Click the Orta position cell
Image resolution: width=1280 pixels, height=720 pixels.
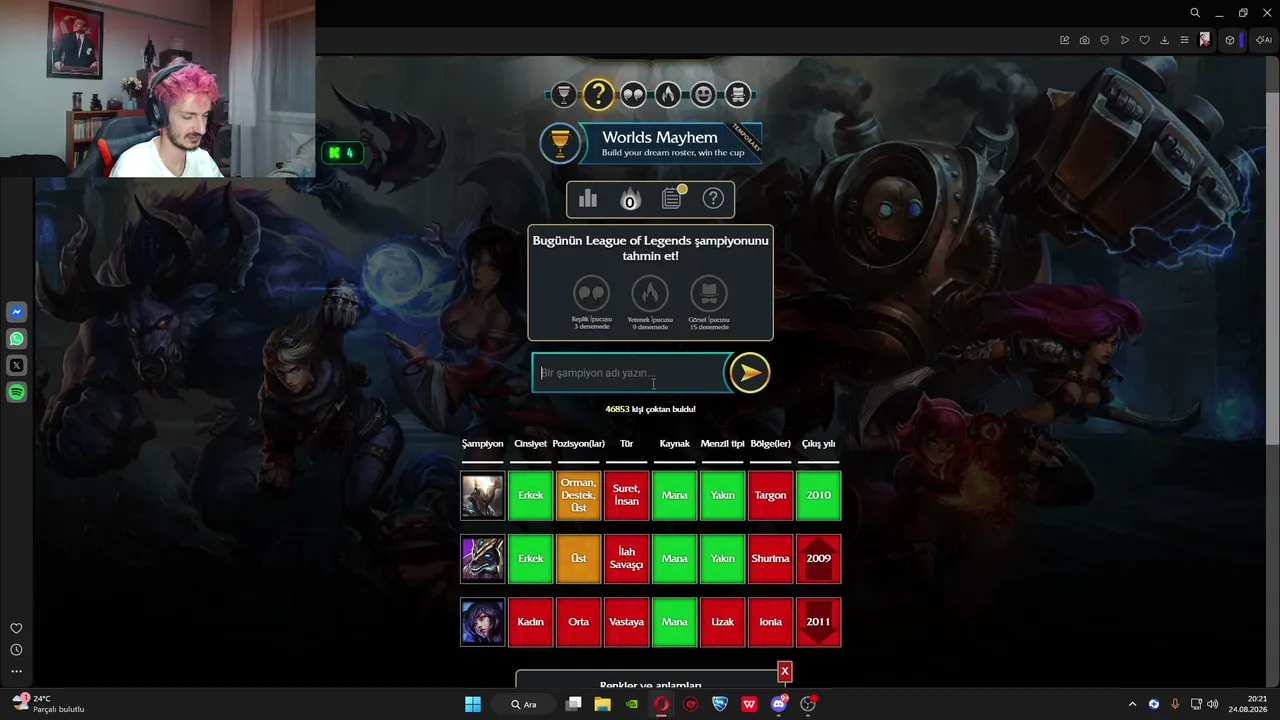click(x=578, y=622)
